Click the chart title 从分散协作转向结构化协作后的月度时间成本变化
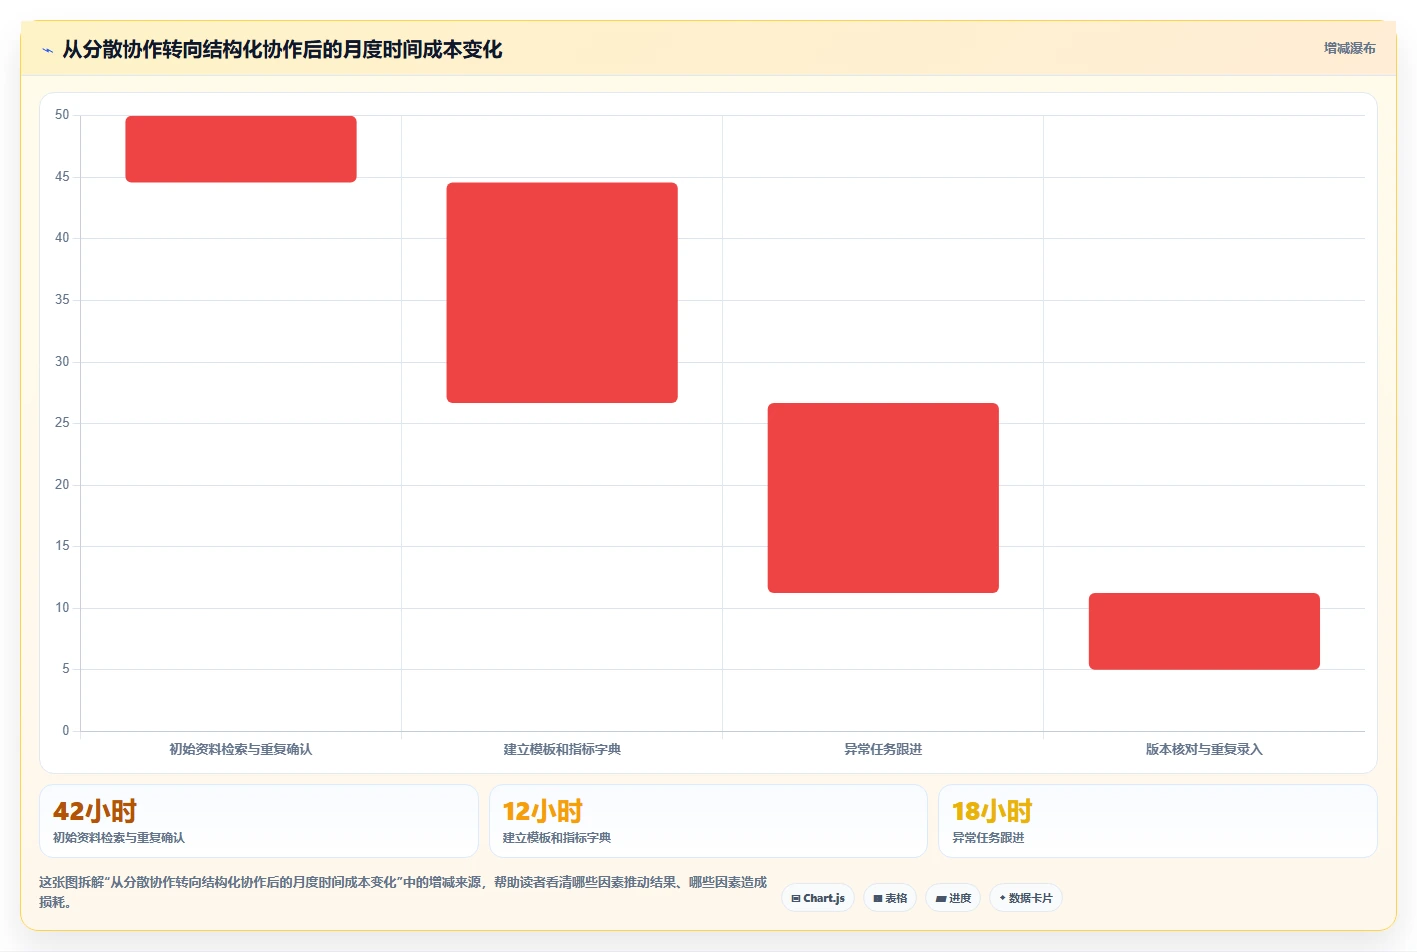This screenshot has width=1417, height=952. [282, 50]
